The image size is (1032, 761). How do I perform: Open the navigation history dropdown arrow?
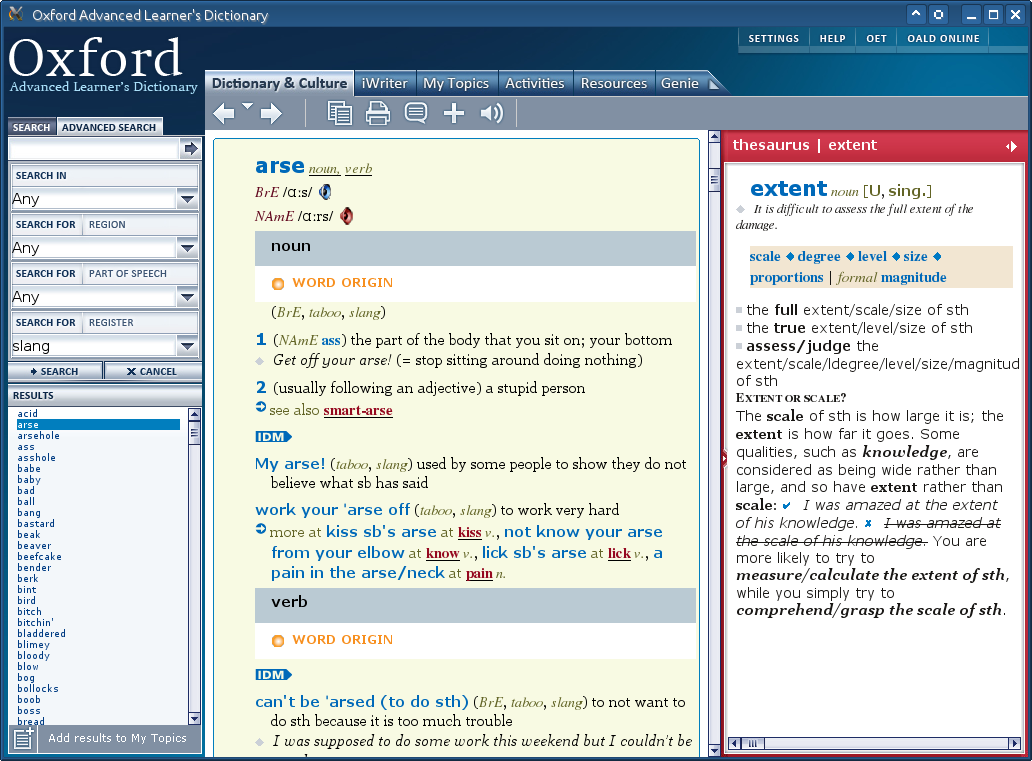tap(247, 105)
